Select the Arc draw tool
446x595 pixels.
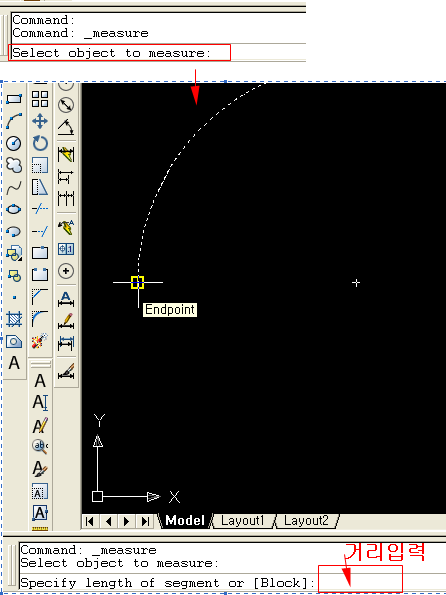point(14,121)
